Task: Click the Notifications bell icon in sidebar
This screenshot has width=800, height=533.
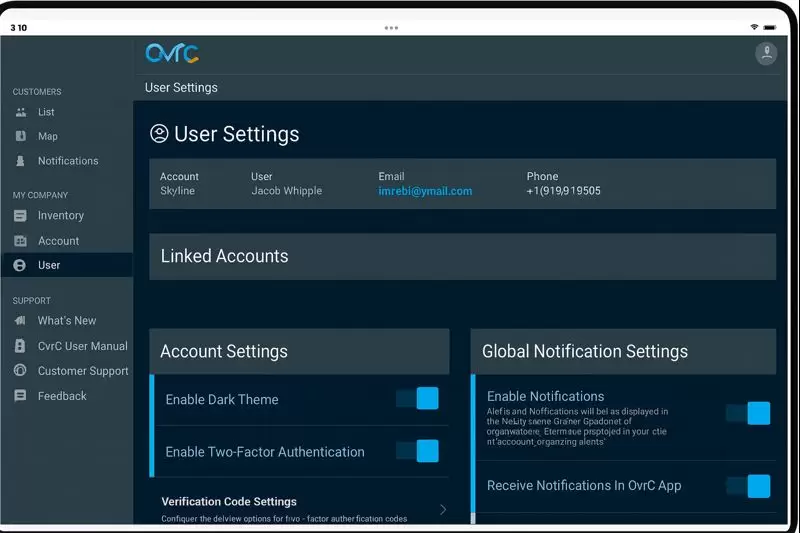Action: tap(21, 161)
